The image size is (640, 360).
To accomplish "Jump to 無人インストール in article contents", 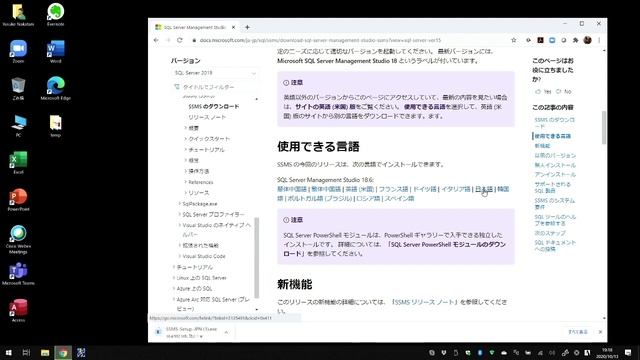I will pos(555,165).
